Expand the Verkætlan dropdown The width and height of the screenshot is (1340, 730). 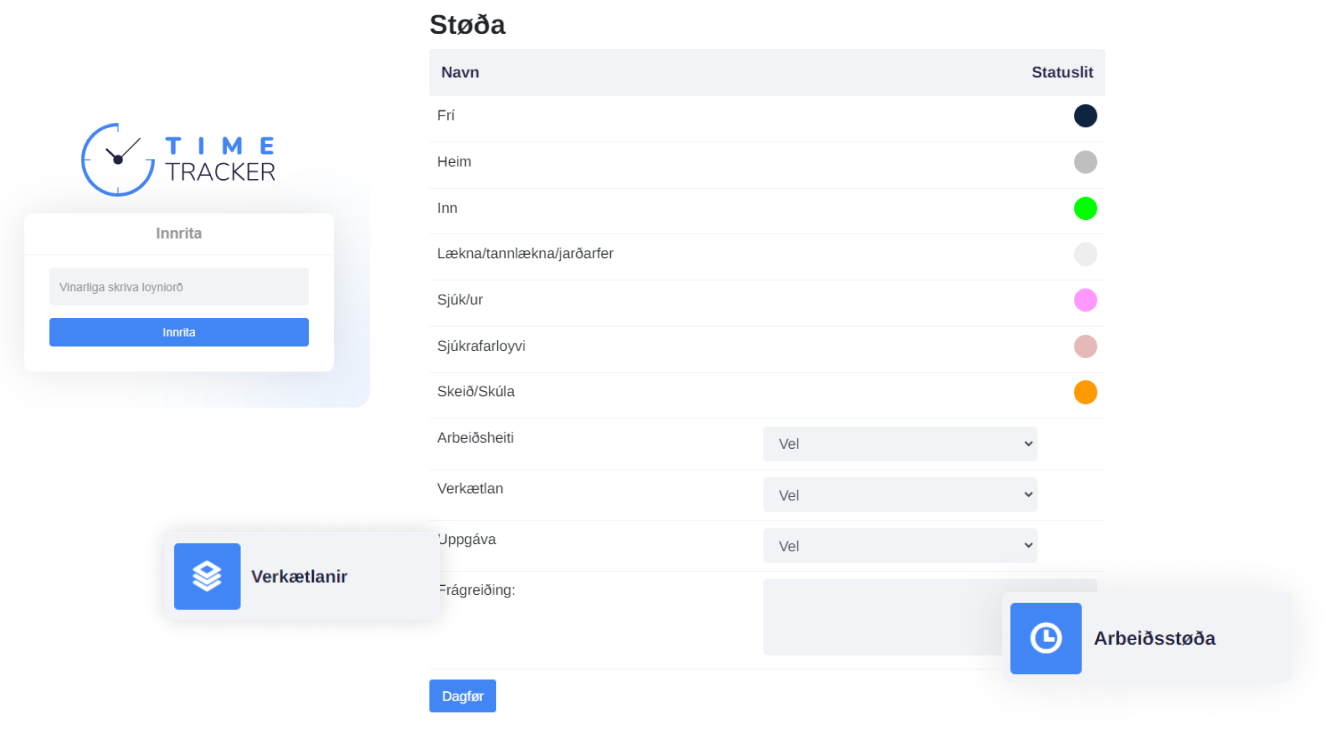(899, 495)
